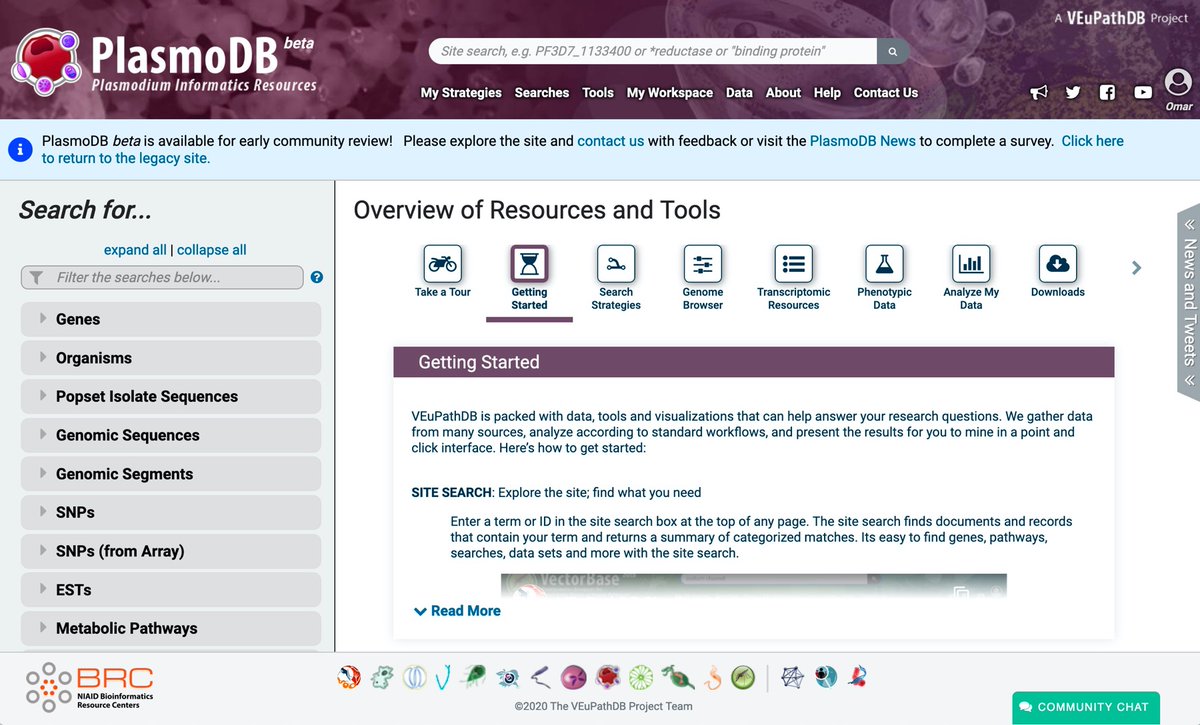Screen dimensions: 1200x725
Task: Open the announcements megaphone icon
Action: coord(1039,92)
